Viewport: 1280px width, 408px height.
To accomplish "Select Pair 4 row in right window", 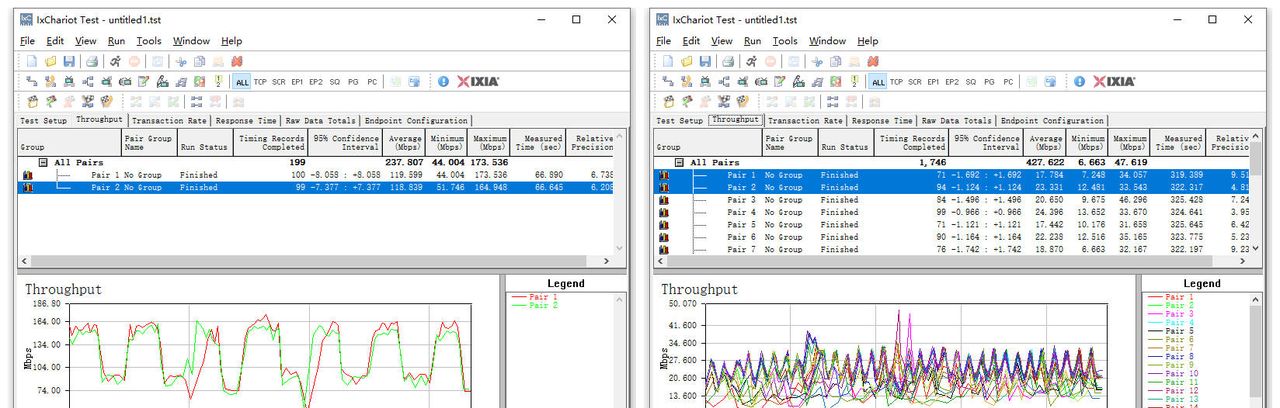I will (x=952, y=212).
